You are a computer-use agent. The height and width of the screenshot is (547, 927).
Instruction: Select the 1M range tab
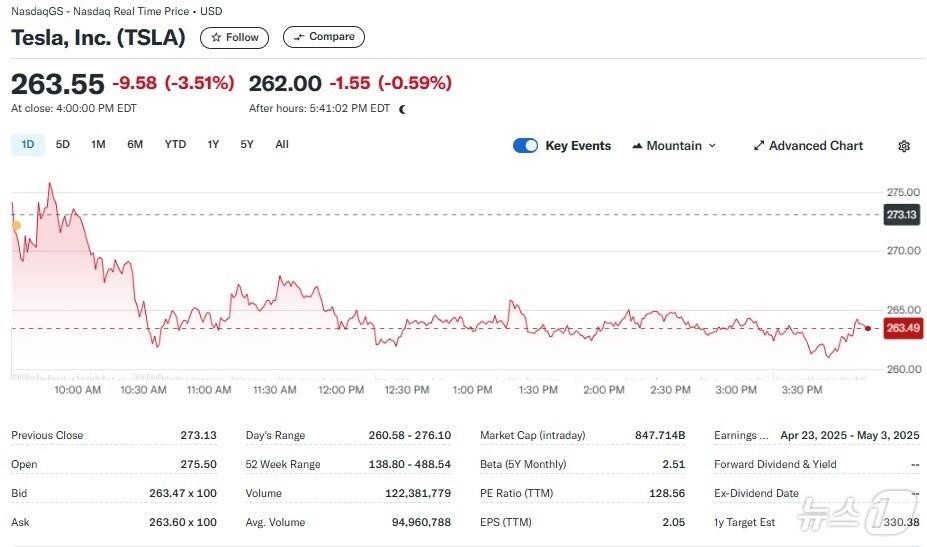[98, 145]
